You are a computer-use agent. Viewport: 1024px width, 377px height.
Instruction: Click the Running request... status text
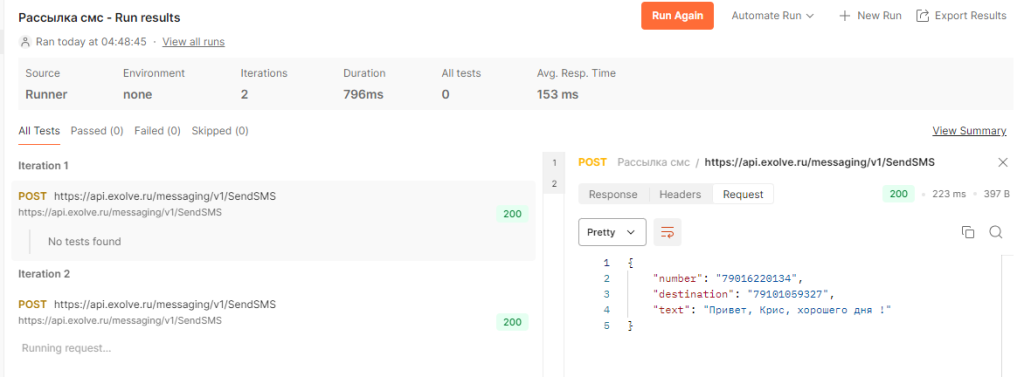(66, 348)
